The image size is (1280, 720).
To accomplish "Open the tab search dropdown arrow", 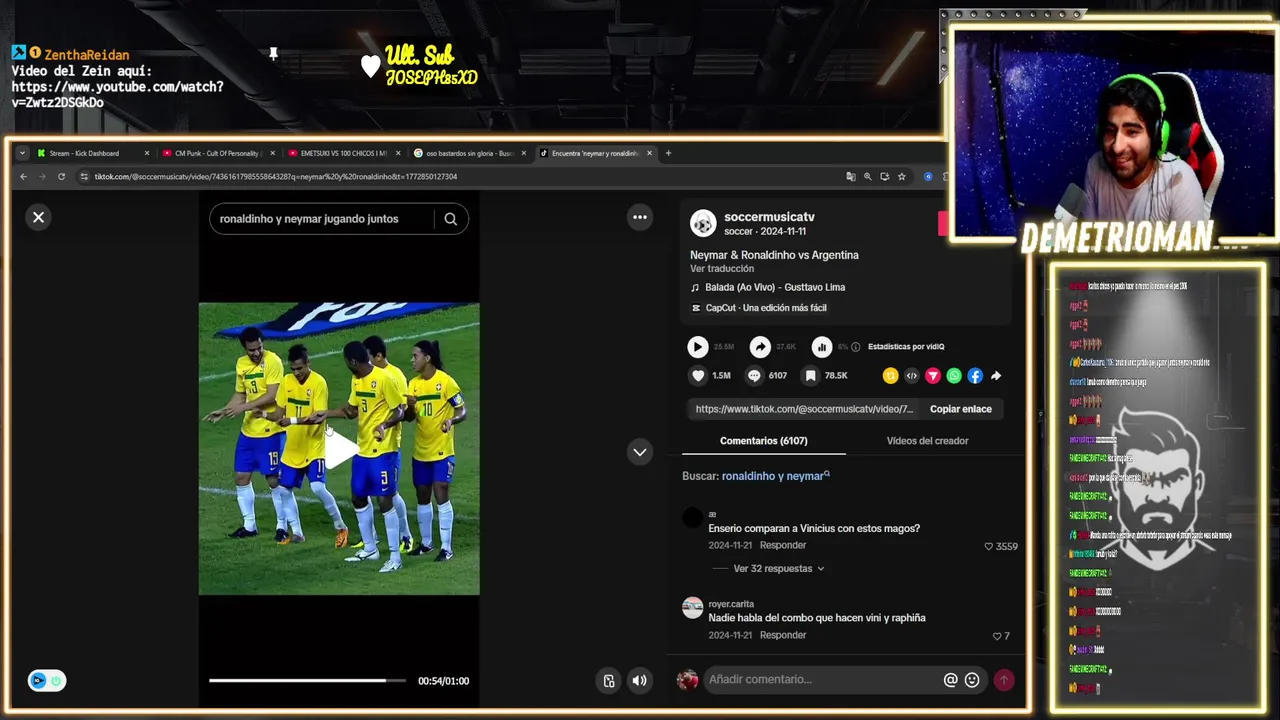I will pos(22,153).
